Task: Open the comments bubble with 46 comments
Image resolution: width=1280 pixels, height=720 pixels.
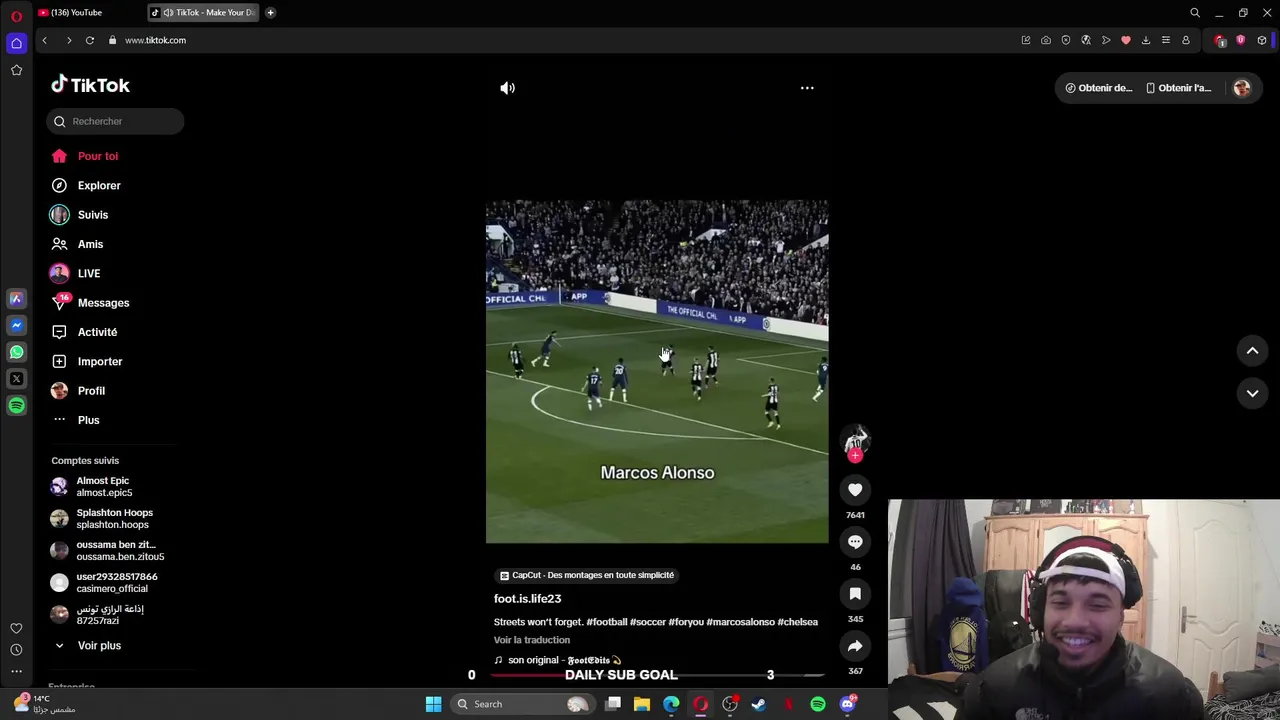Action: [855, 542]
